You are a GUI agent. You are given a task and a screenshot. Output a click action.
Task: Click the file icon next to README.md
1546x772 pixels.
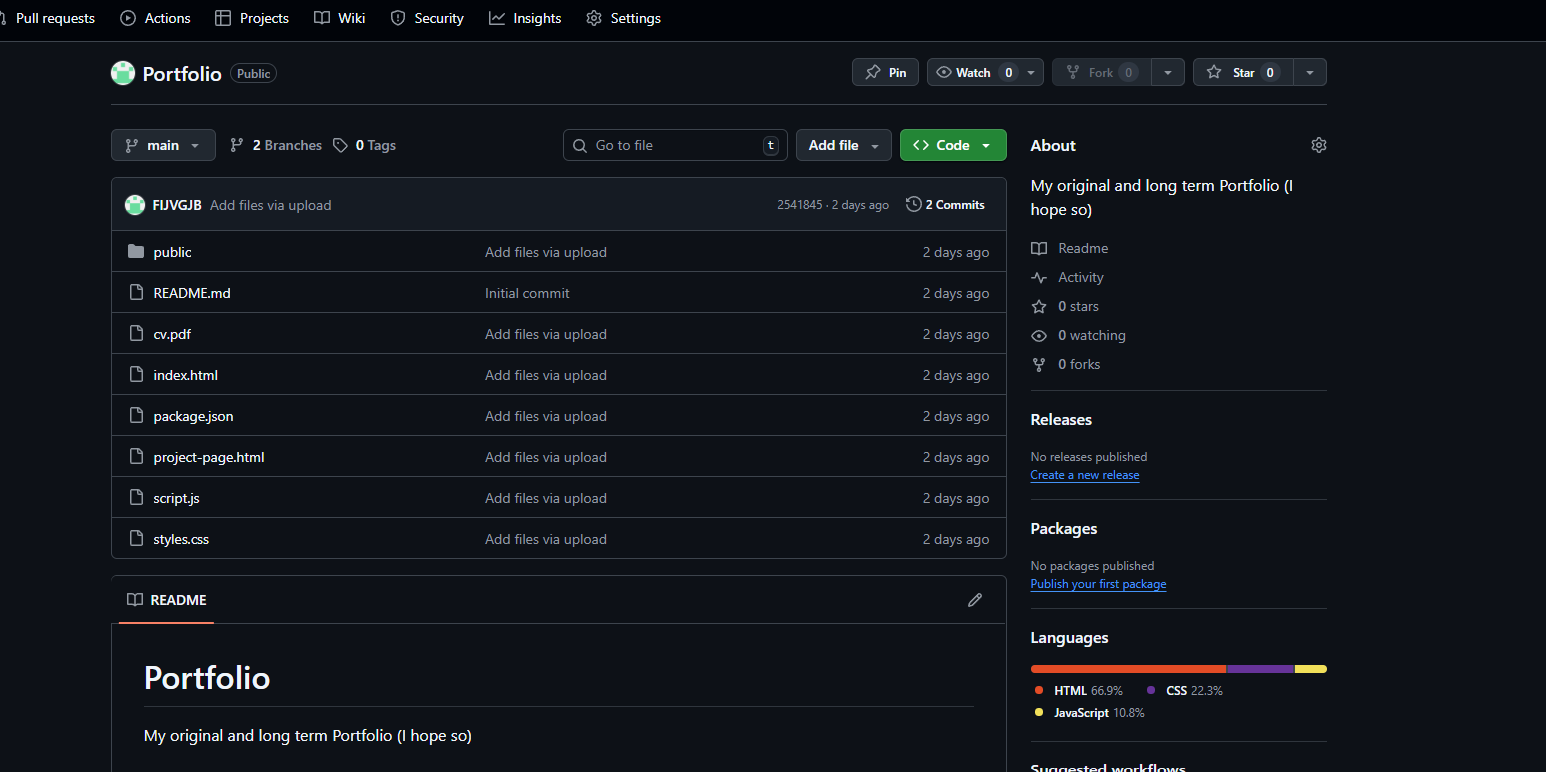[136, 292]
